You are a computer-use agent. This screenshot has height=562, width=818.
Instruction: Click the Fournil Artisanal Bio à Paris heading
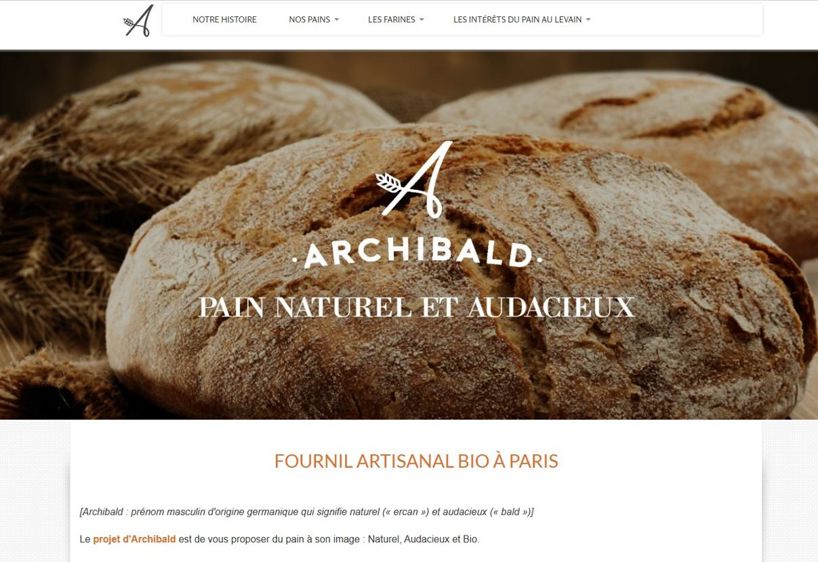pos(416,461)
